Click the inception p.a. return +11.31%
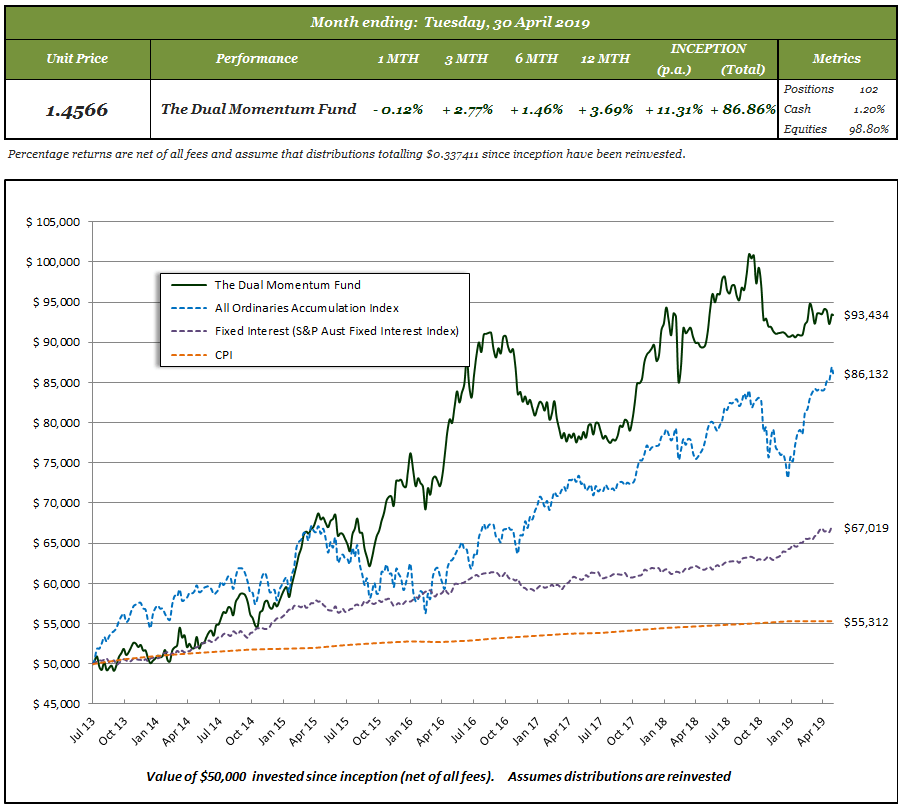The height and width of the screenshot is (808, 898). [x=674, y=109]
